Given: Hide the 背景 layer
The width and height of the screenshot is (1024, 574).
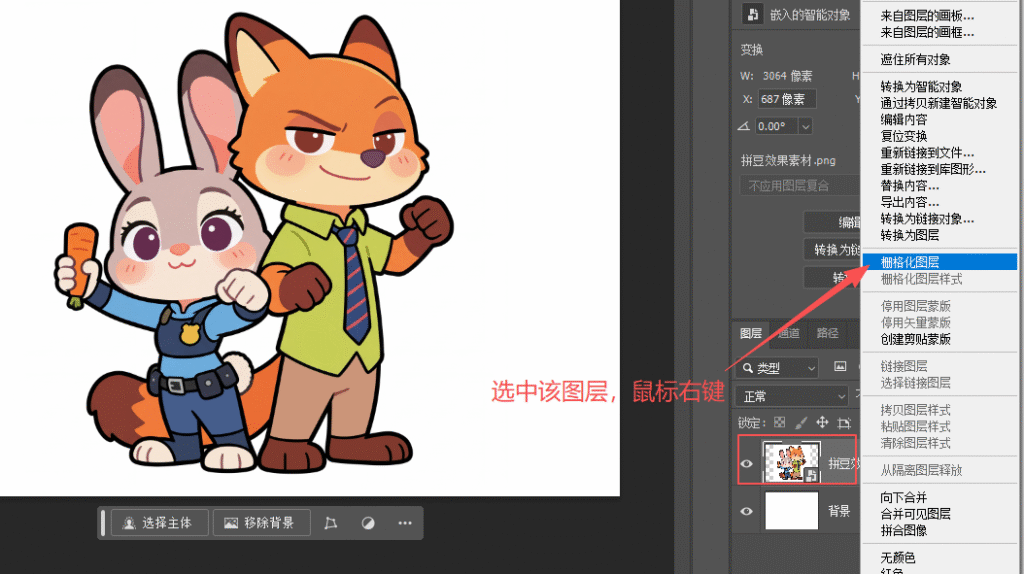Looking at the screenshot, I should click(746, 511).
